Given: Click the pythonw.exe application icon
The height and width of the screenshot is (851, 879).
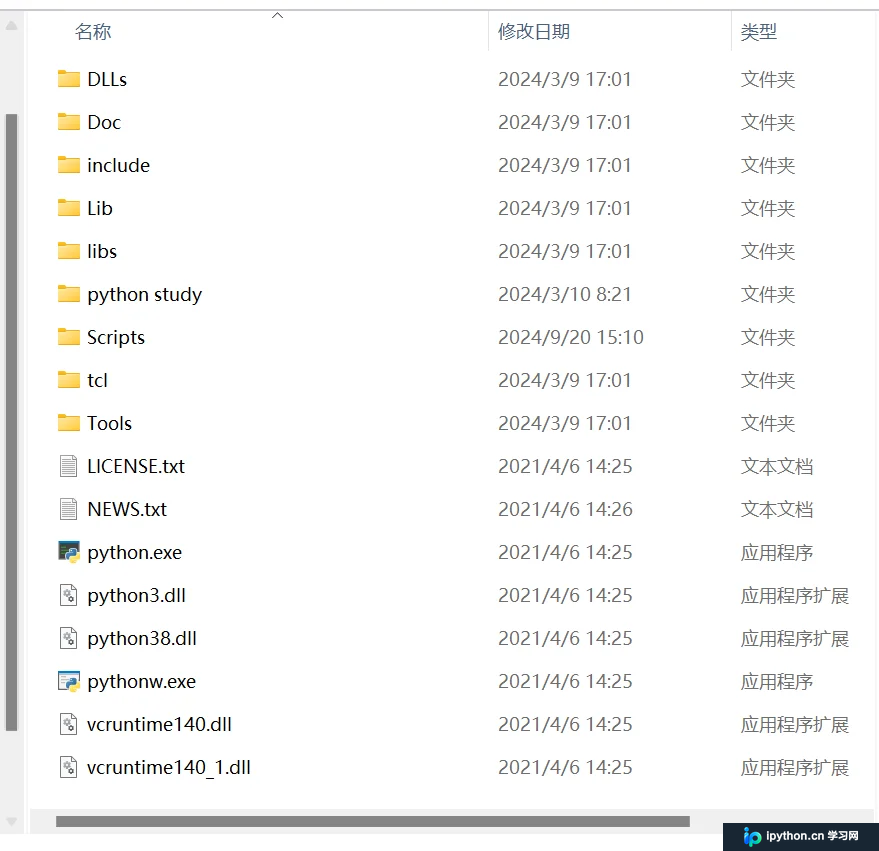Looking at the screenshot, I should click(x=69, y=681).
